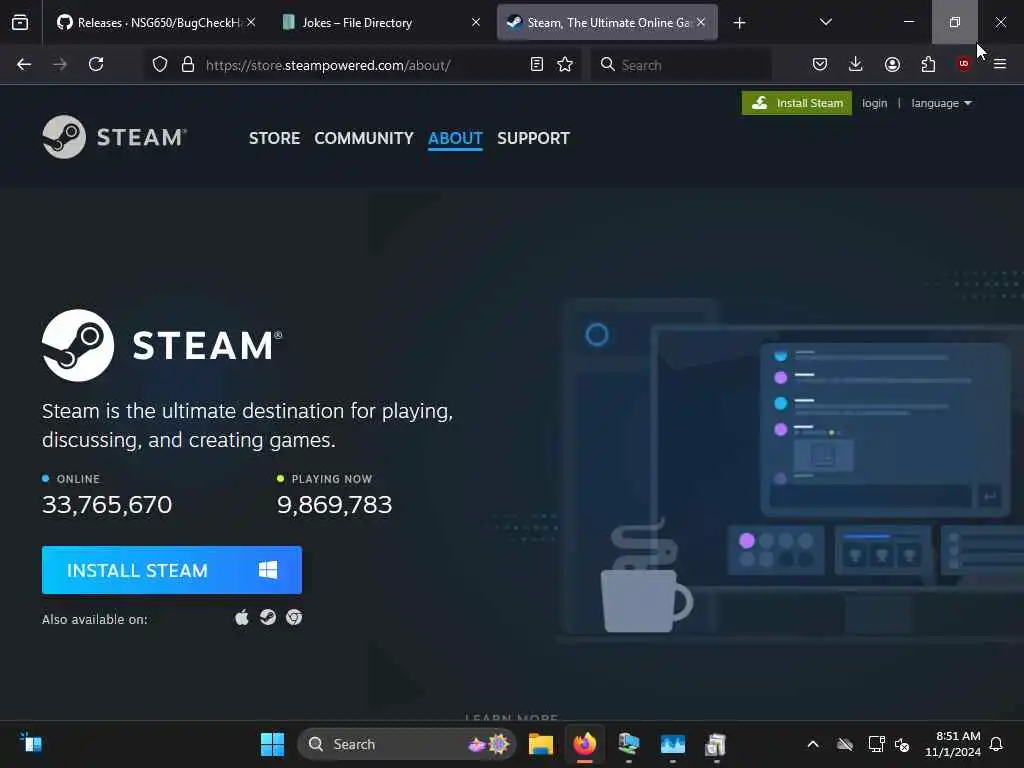Open the downloads panel
Image resolution: width=1024 pixels, height=768 pixels.
(x=856, y=65)
